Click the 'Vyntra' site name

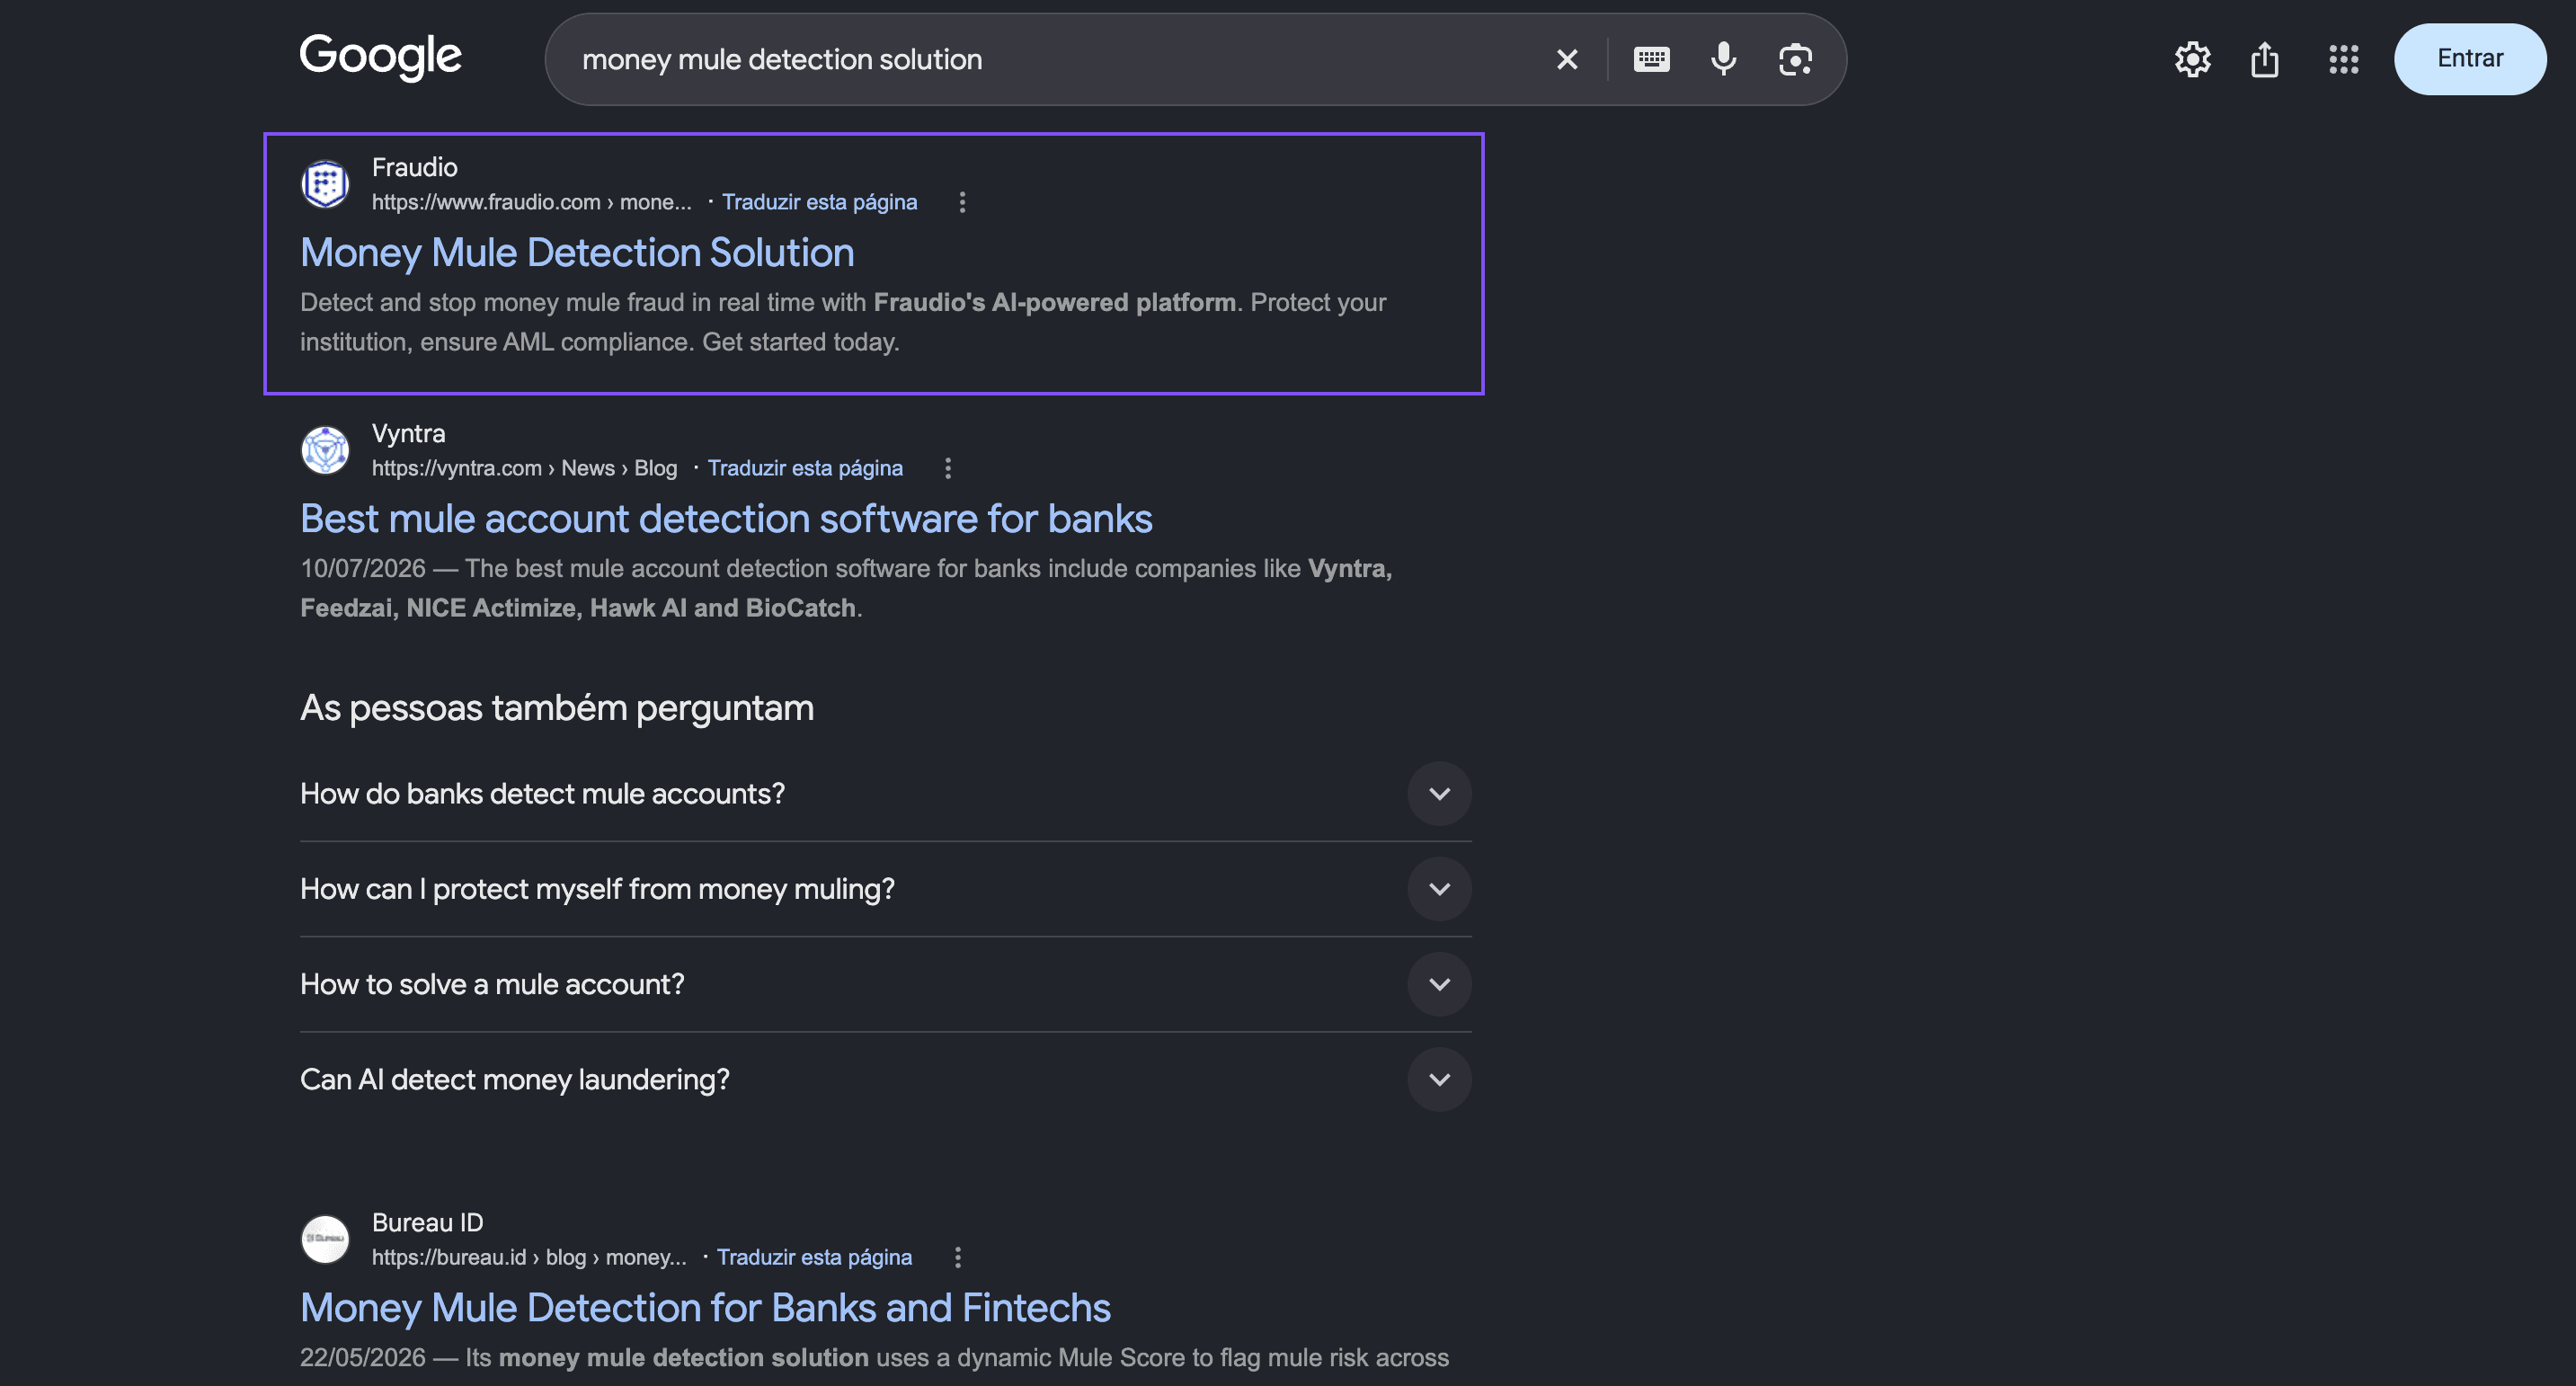tap(408, 433)
